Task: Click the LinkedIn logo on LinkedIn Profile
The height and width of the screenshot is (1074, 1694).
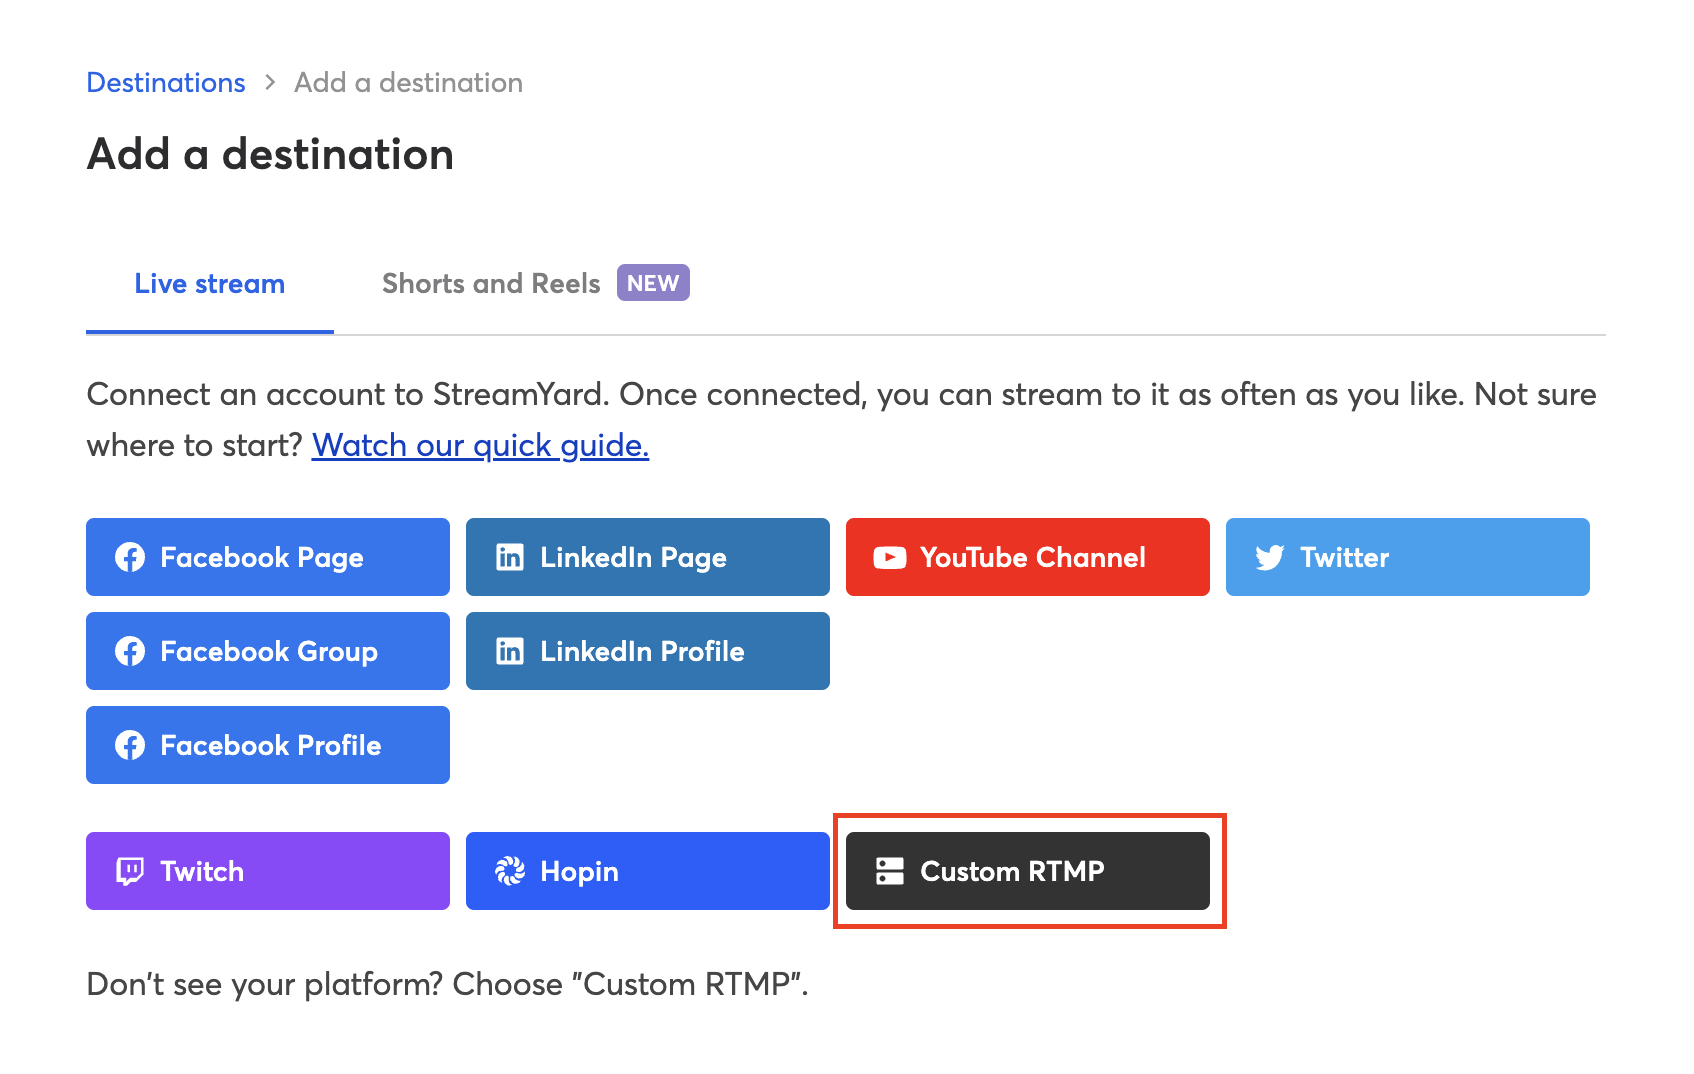Action: pos(510,651)
